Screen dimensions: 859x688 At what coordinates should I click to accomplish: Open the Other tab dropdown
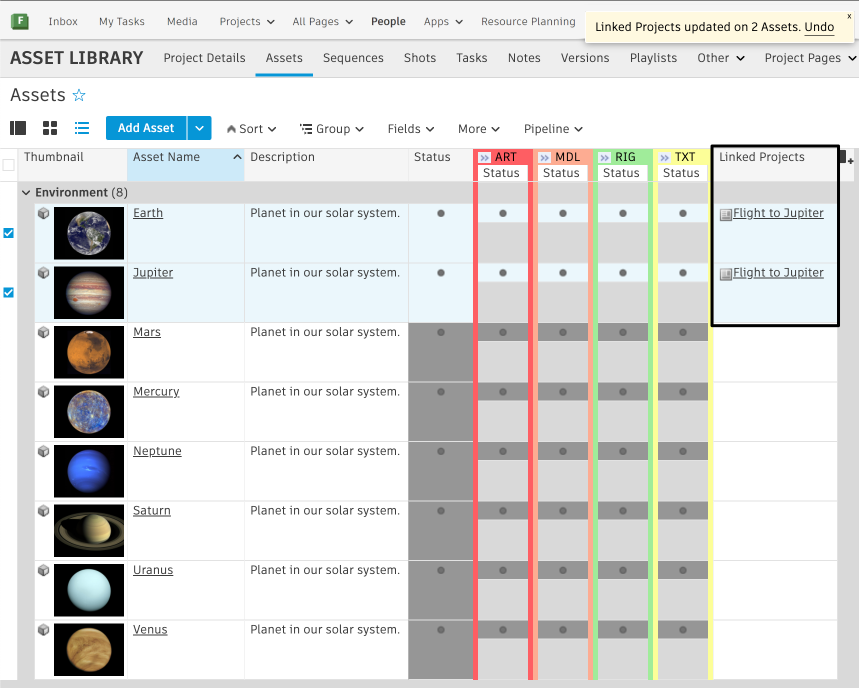(x=721, y=58)
